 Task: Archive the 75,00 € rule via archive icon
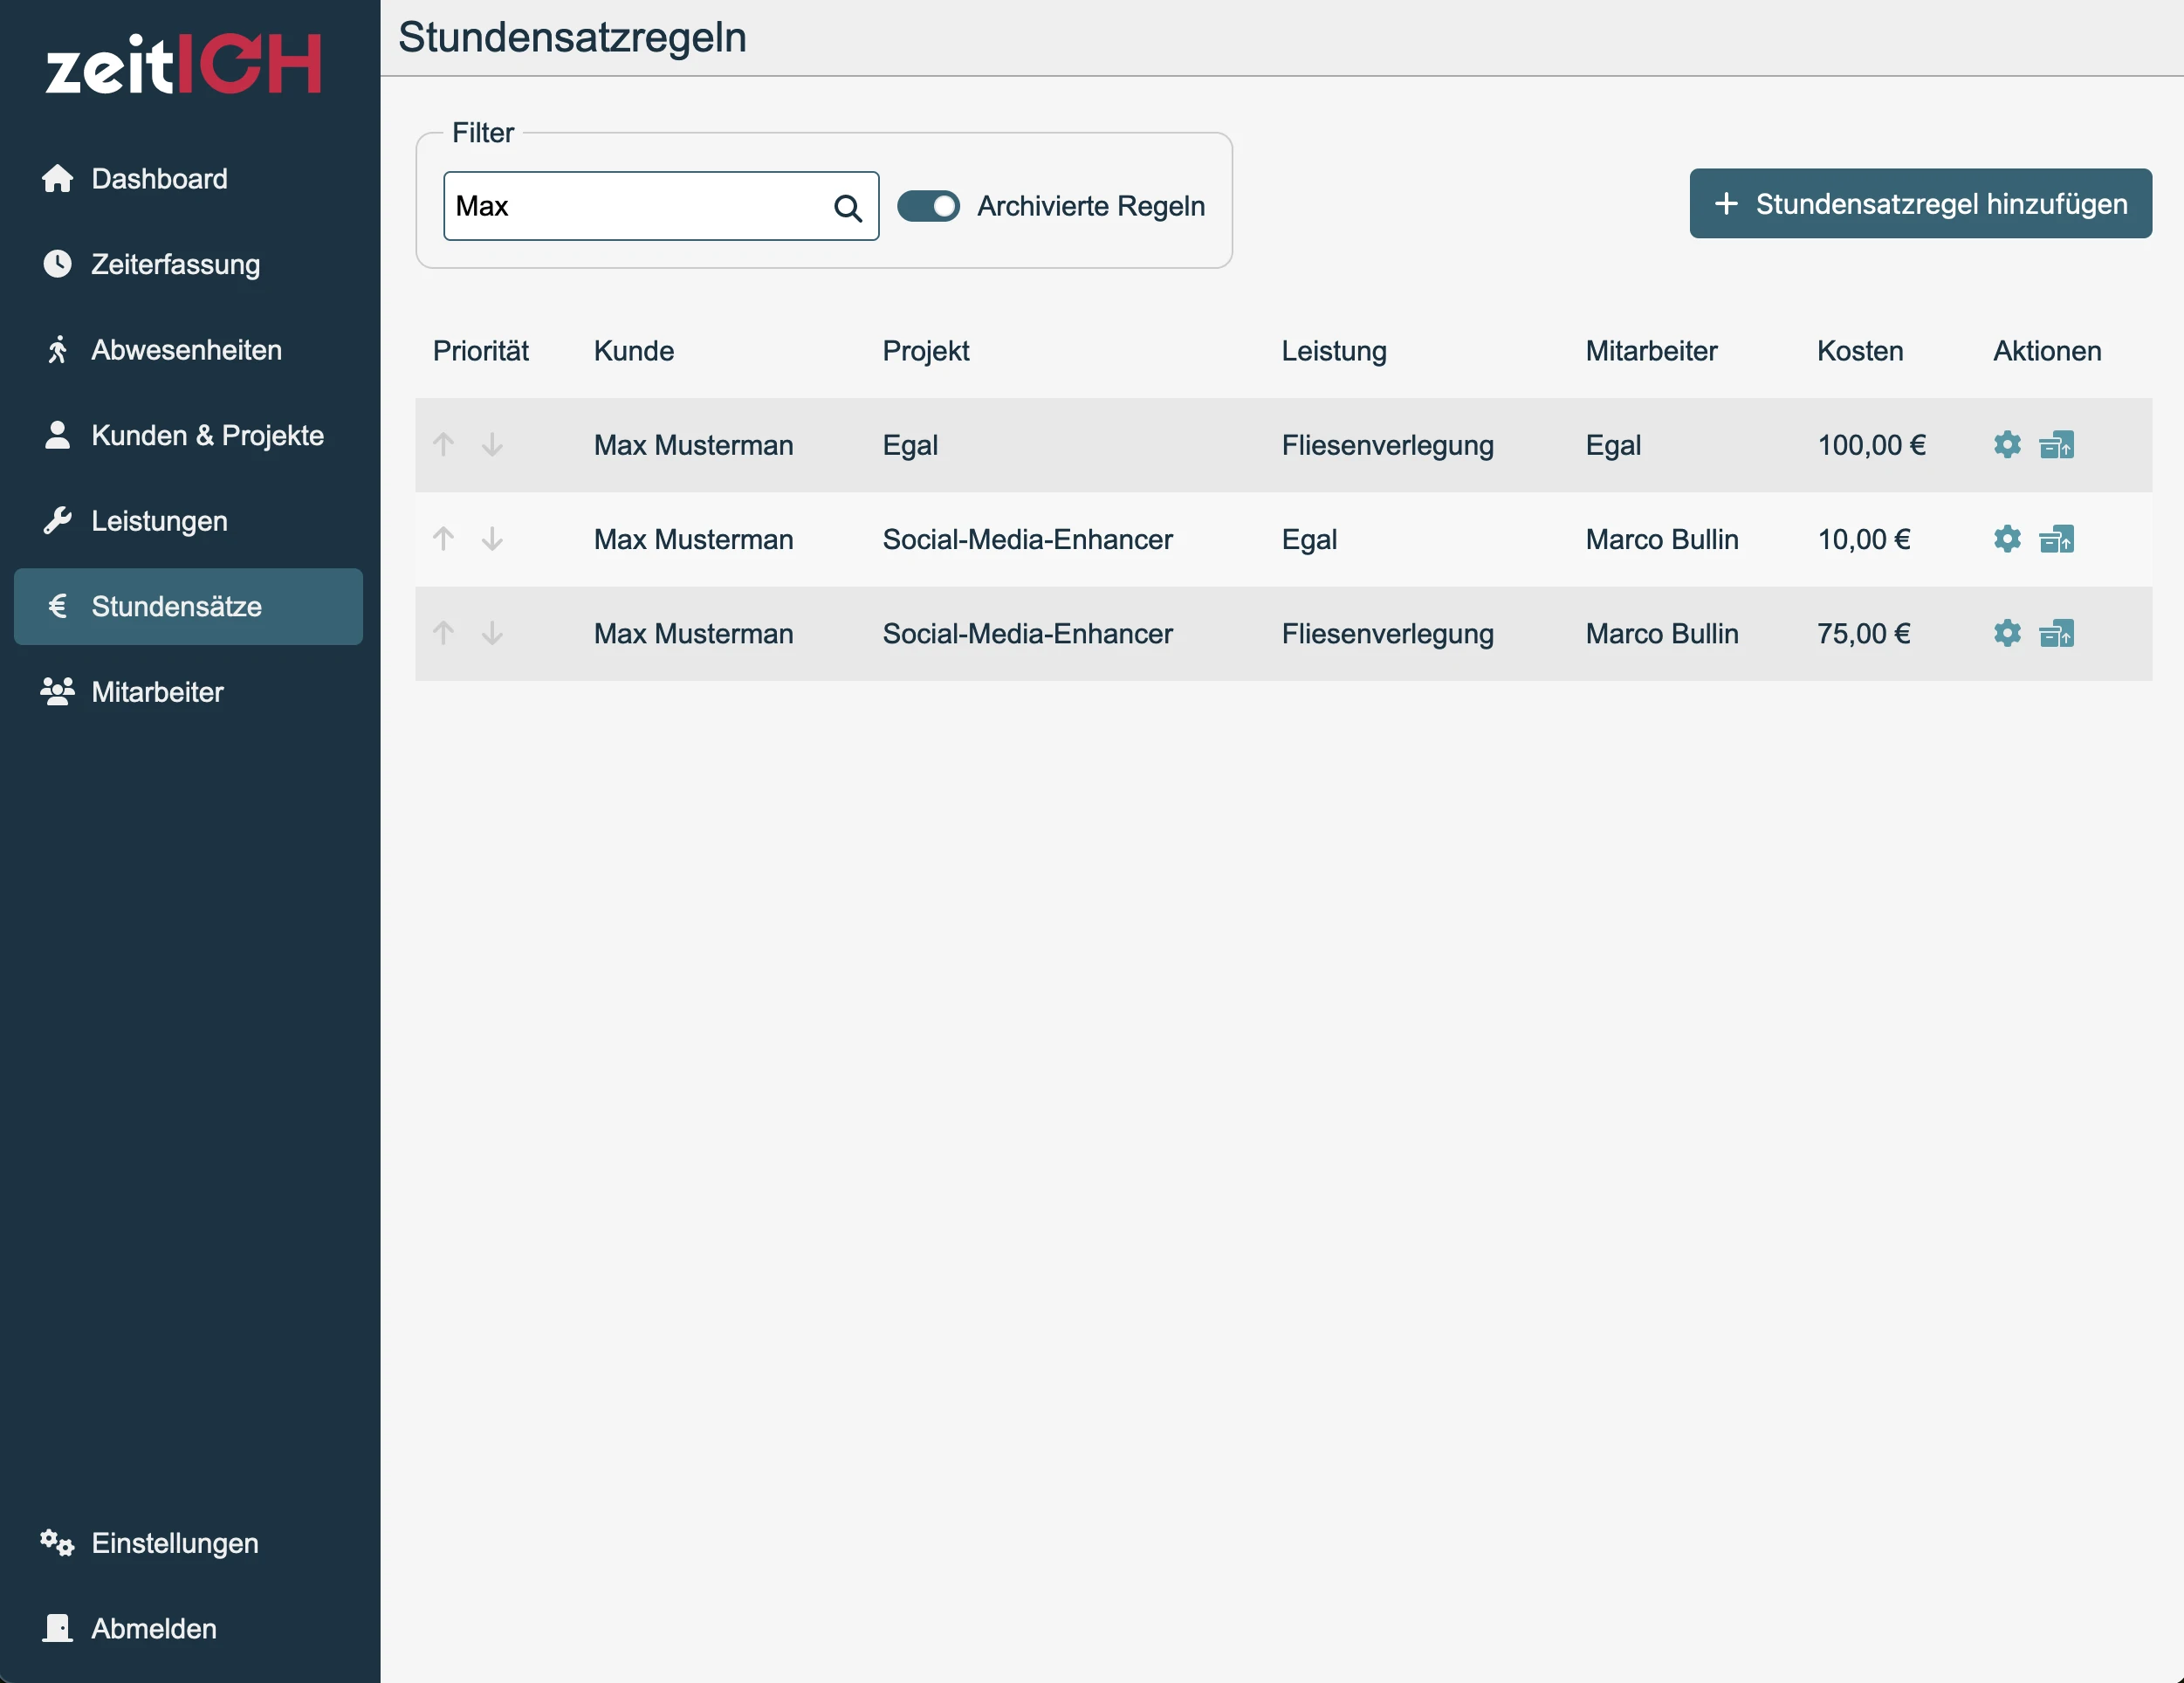point(2057,633)
